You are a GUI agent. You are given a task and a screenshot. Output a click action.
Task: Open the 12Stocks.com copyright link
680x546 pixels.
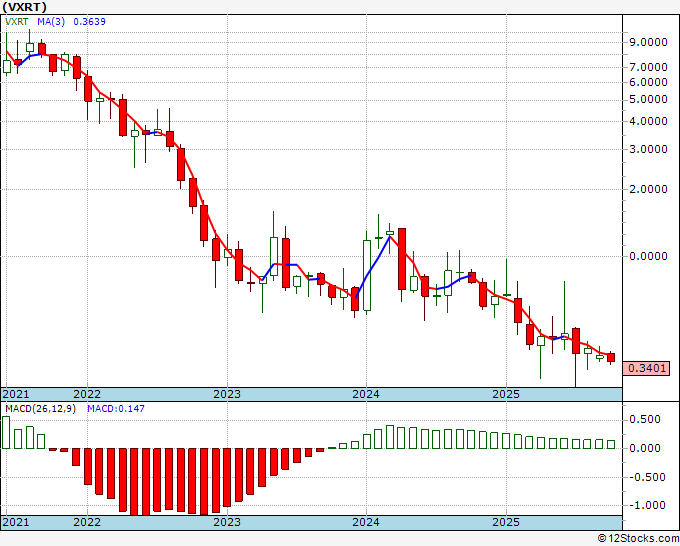coord(638,539)
